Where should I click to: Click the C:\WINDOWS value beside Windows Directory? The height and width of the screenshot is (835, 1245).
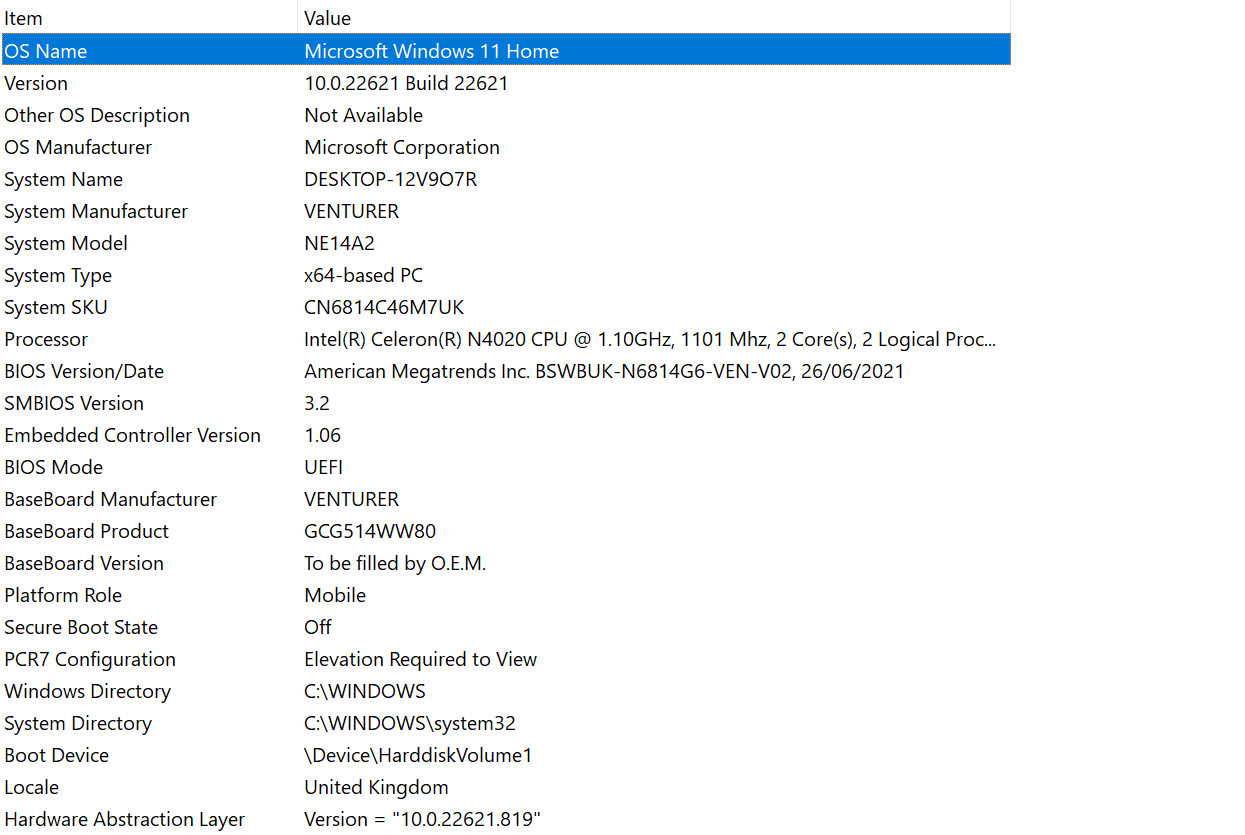coord(365,691)
